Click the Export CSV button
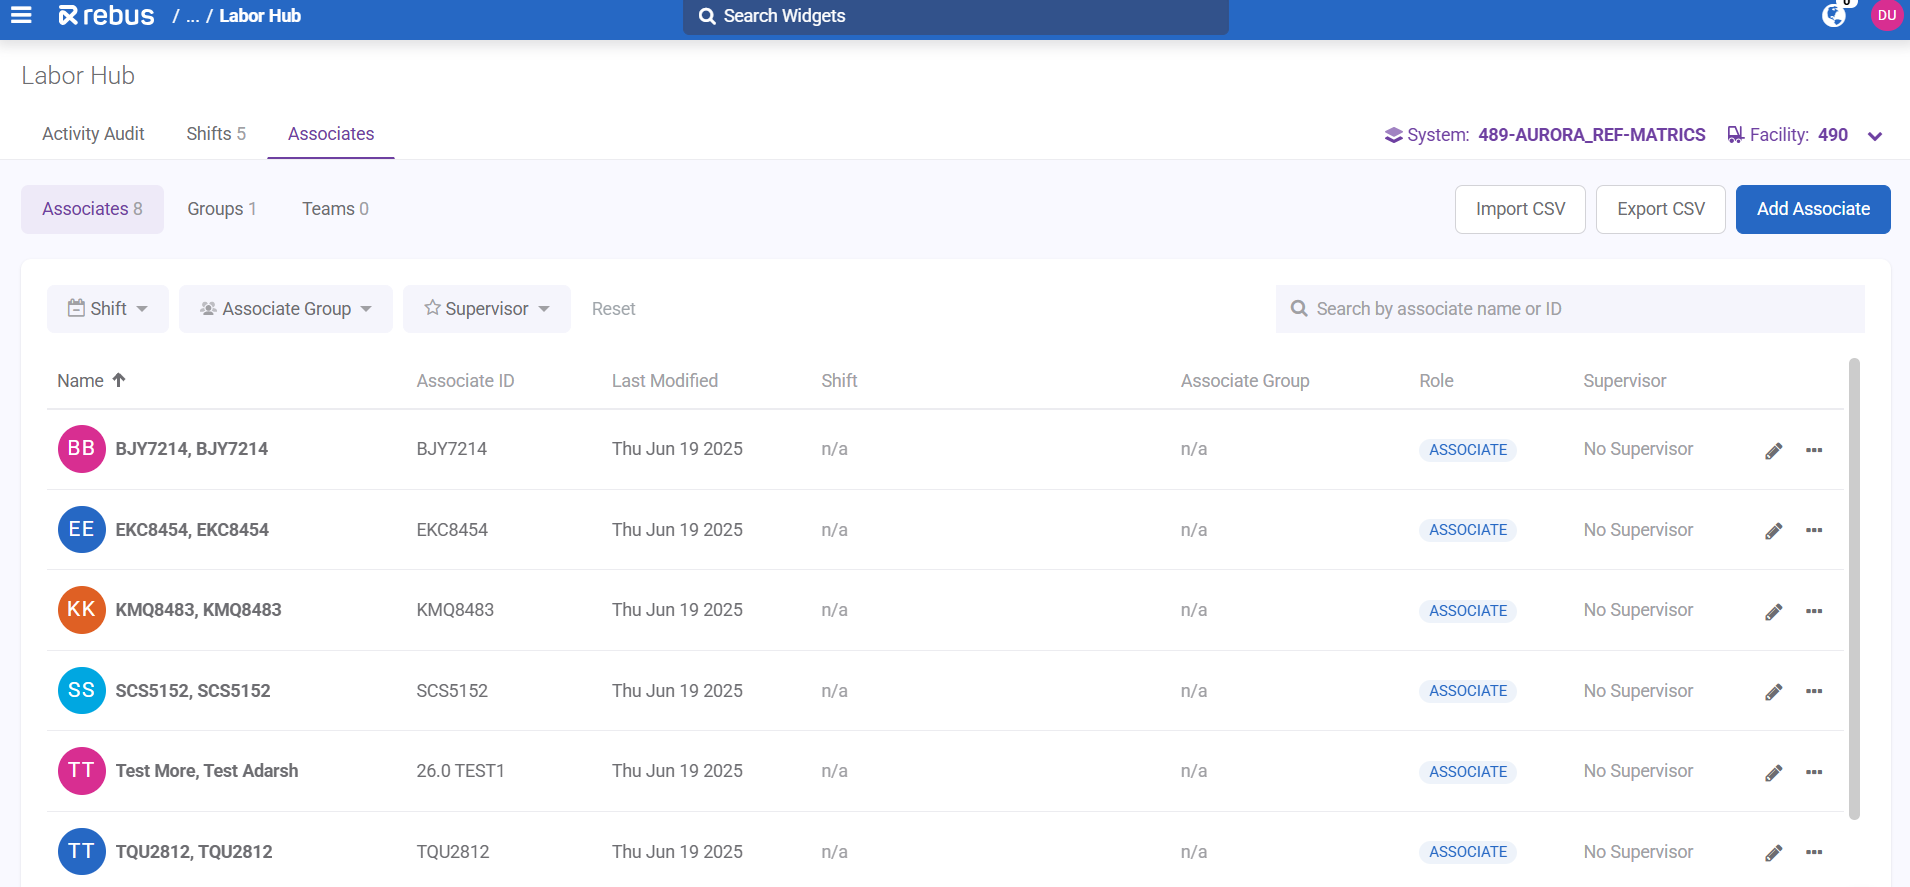 click(x=1660, y=209)
